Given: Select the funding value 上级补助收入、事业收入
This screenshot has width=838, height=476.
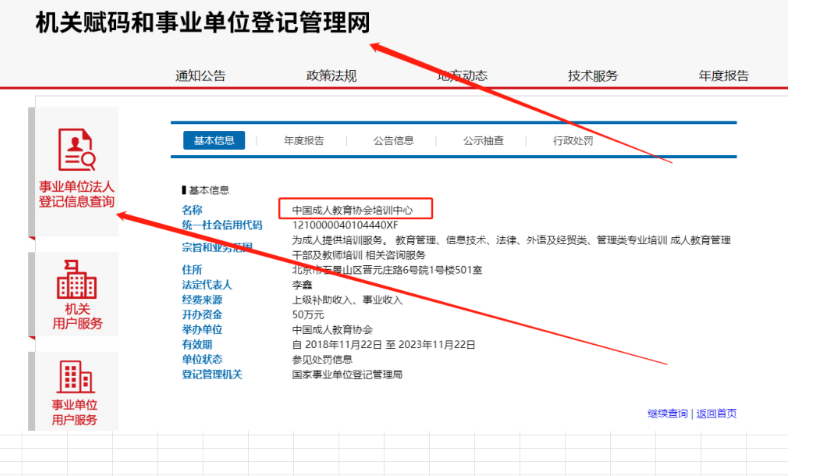Looking at the screenshot, I should pyautogui.click(x=347, y=300).
